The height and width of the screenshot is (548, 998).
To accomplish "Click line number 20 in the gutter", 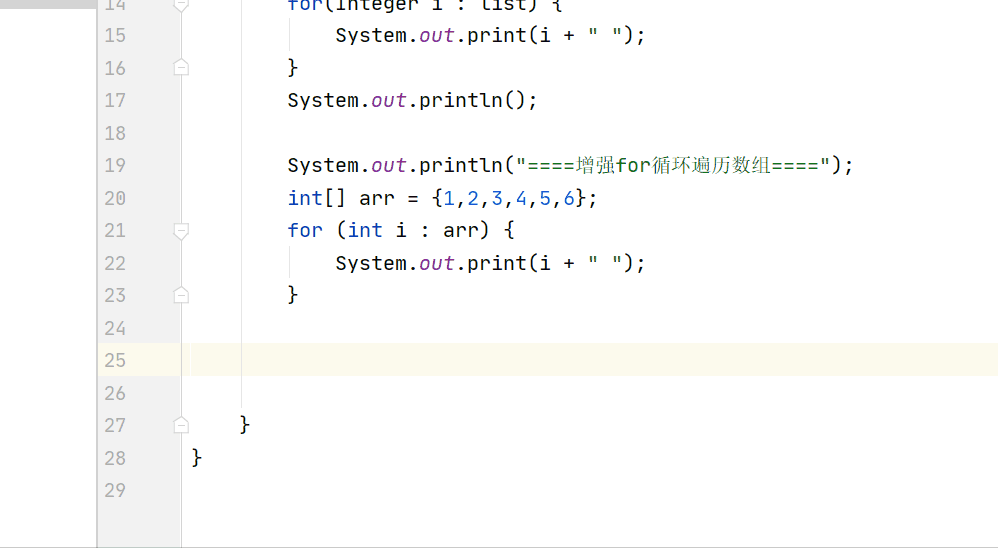I will pyautogui.click(x=115, y=198).
